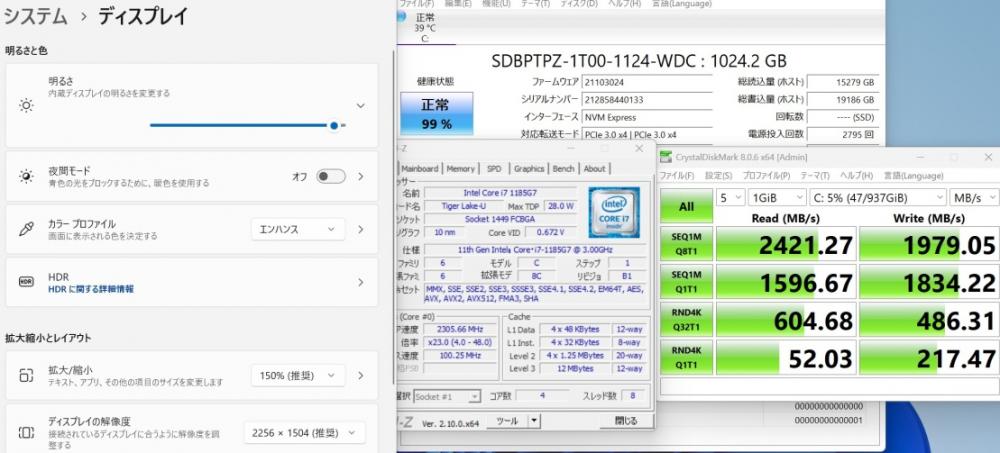Image resolution: width=1000 pixels, height=453 pixels.
Task: Toggle the night mode switch
Action: [331, 177]
